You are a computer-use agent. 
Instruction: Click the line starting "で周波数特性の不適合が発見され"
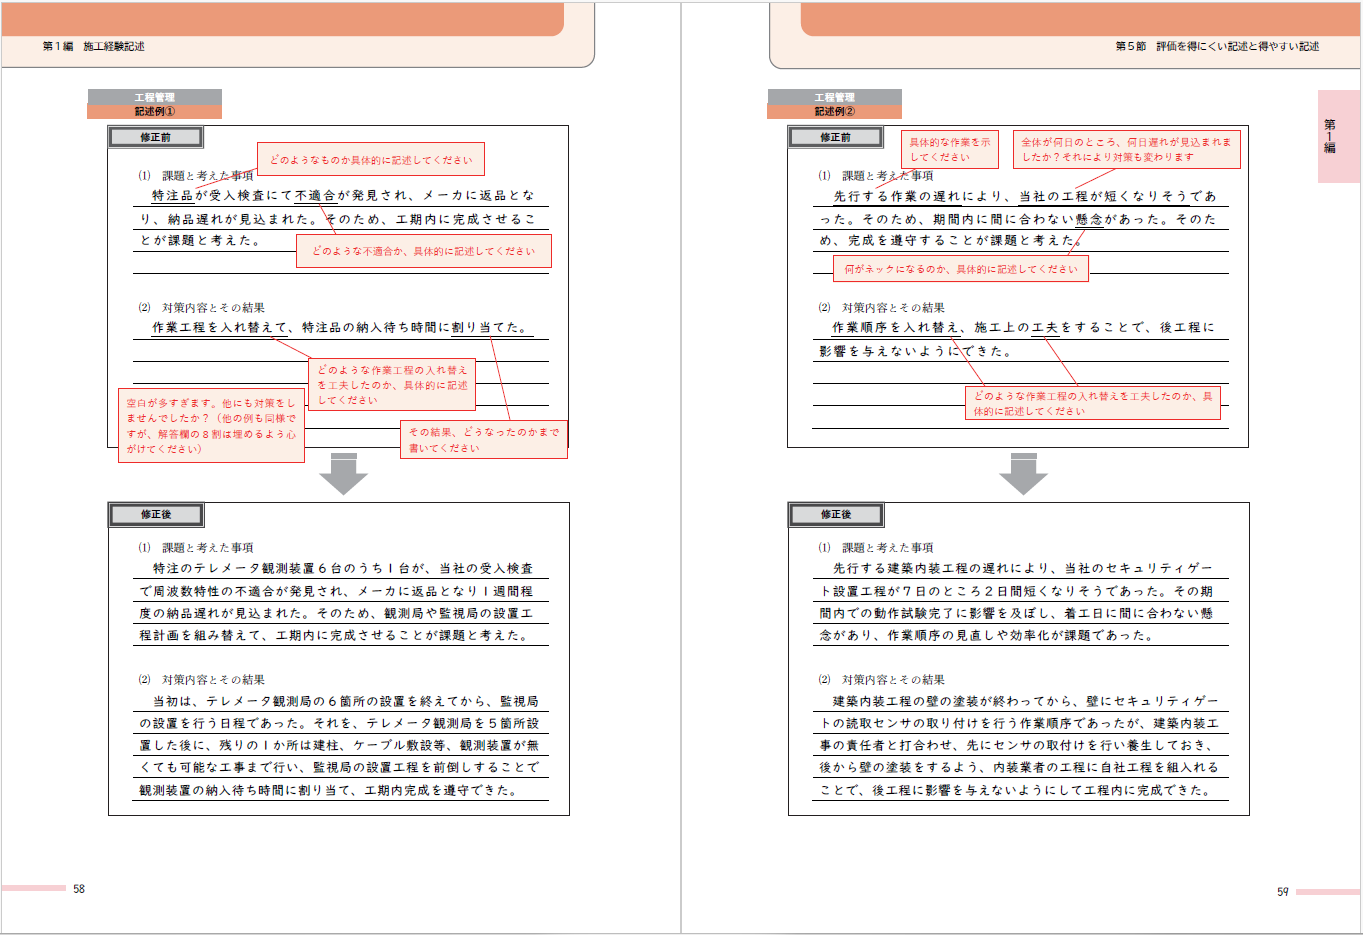click(x=337, y=591)
